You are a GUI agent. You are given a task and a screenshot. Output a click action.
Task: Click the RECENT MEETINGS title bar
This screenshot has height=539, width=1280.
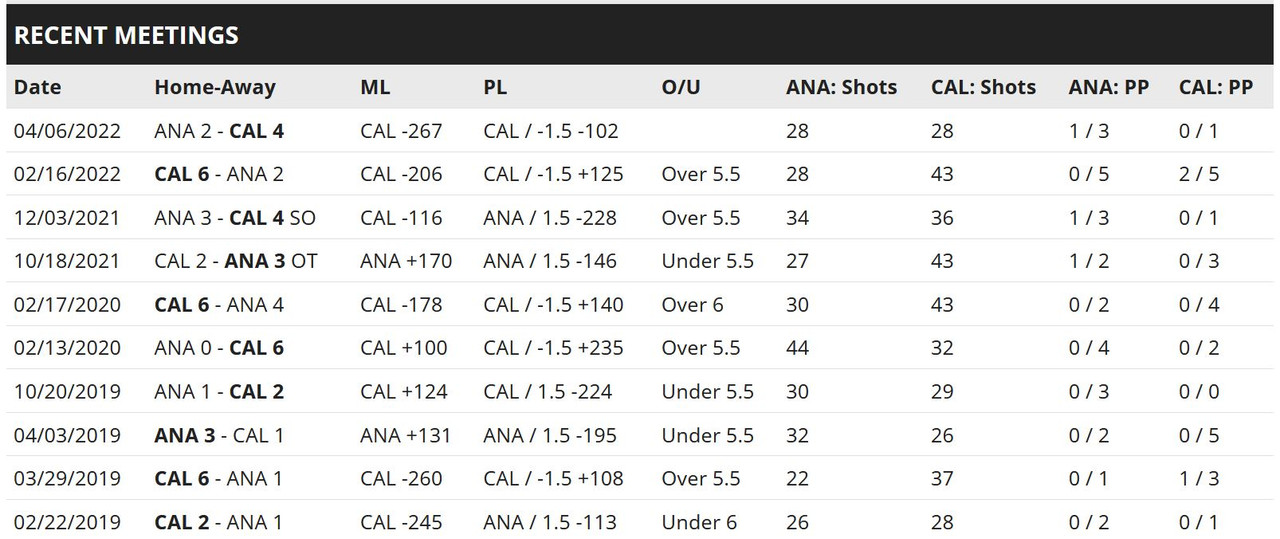(640, 35)
